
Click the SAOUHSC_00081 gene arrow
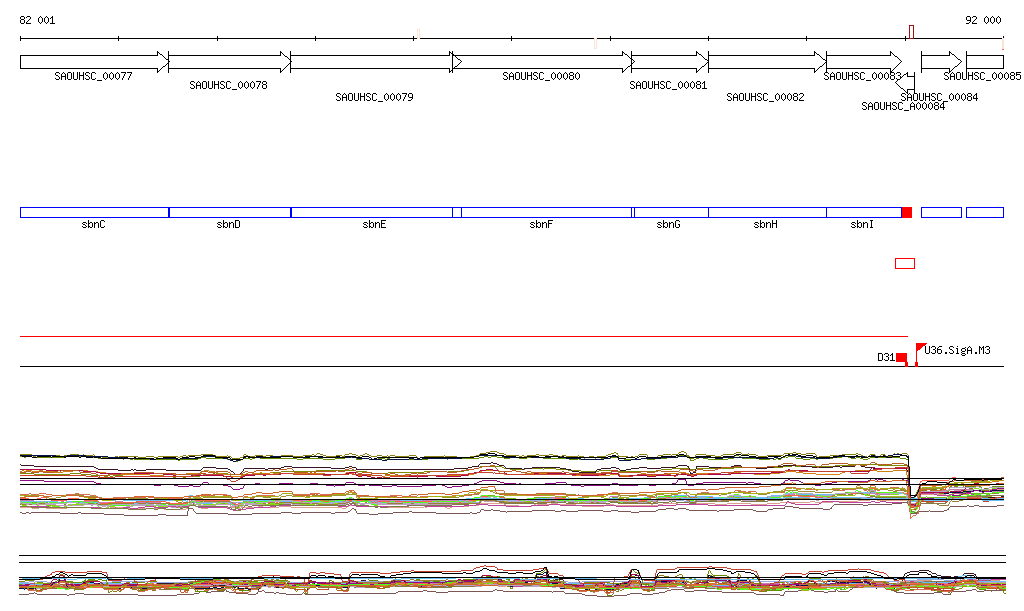669,62
